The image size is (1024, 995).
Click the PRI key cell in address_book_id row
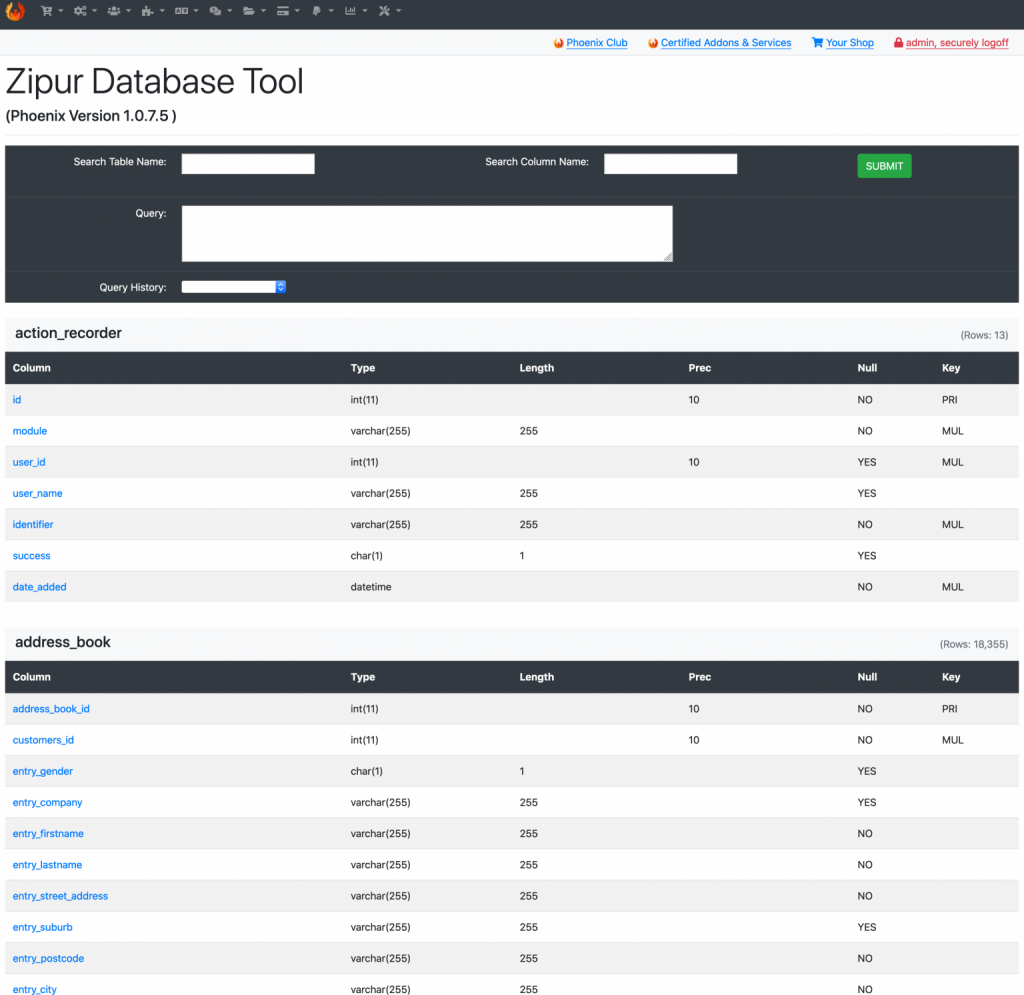click(950, 708)
